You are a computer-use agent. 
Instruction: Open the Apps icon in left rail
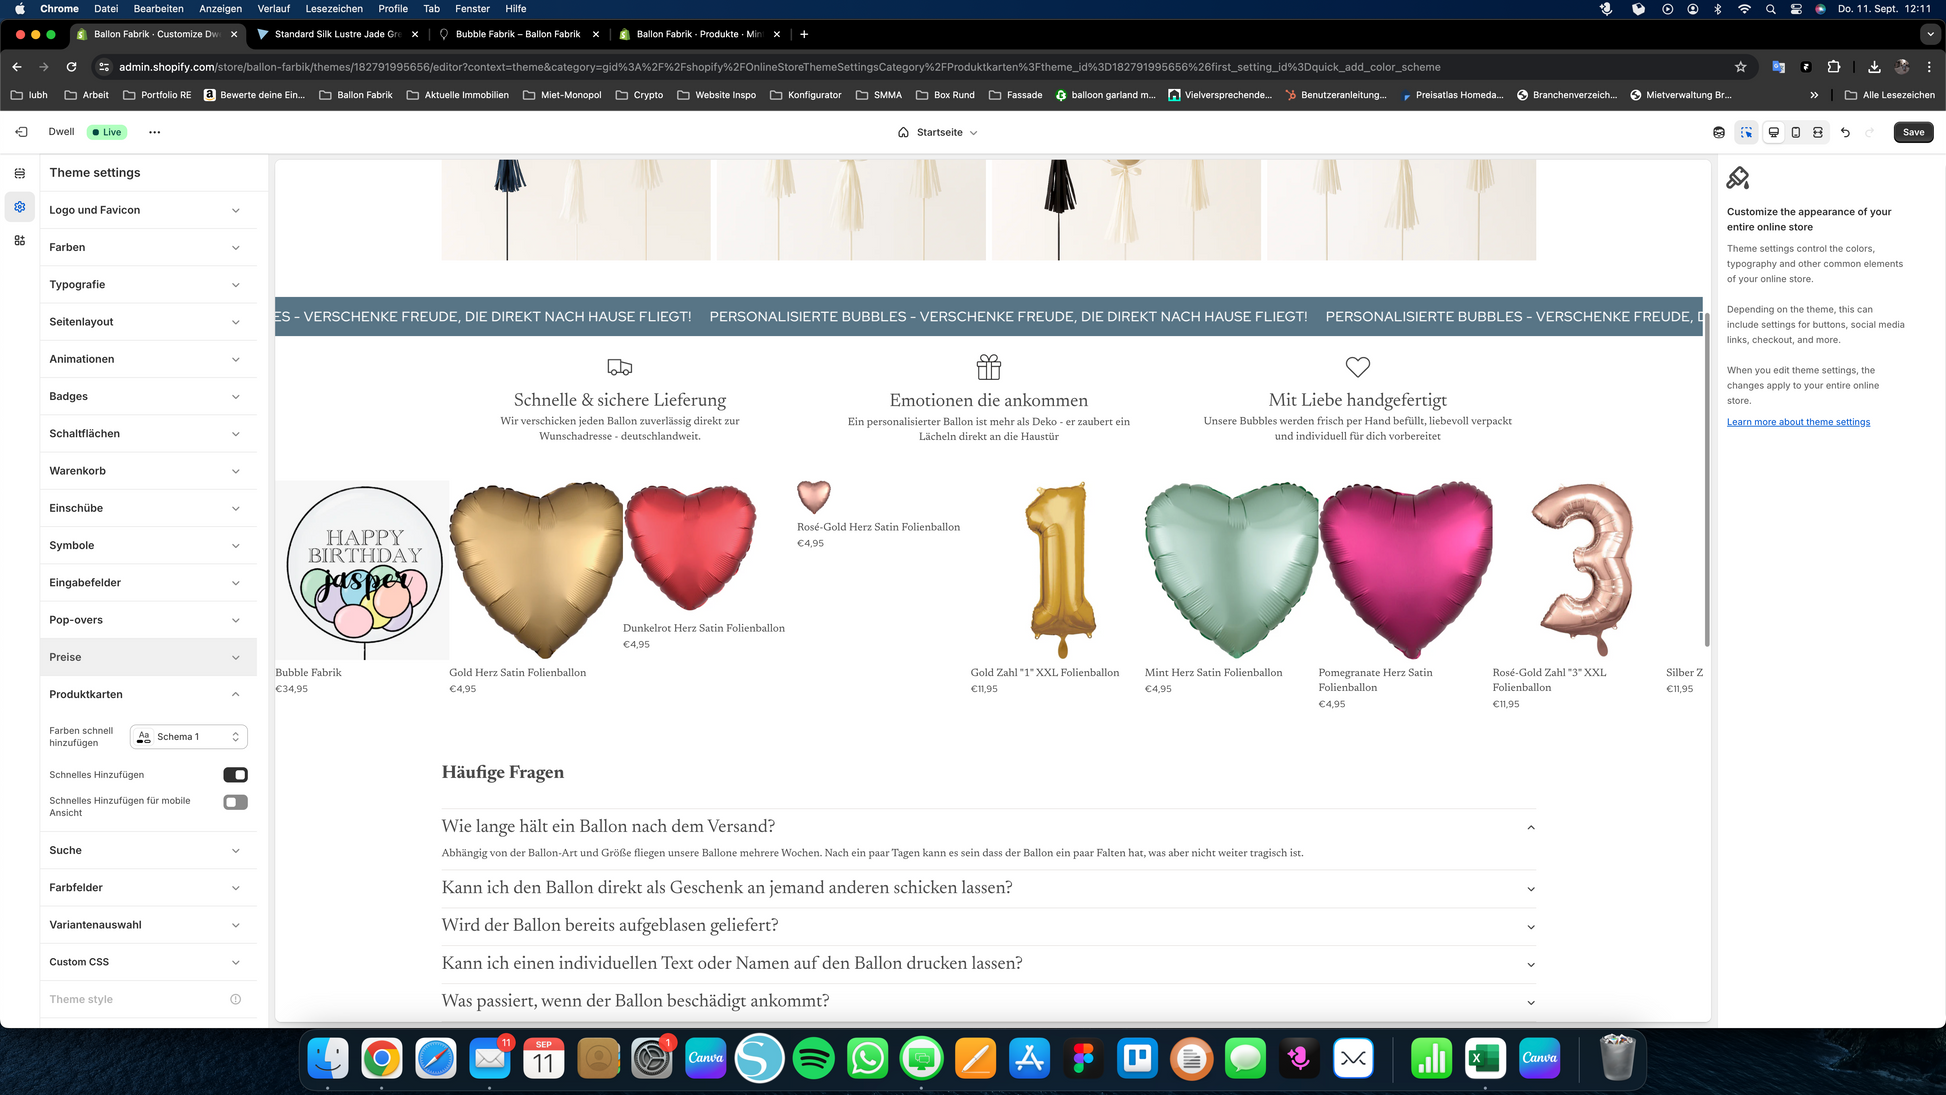click(19, 240)
